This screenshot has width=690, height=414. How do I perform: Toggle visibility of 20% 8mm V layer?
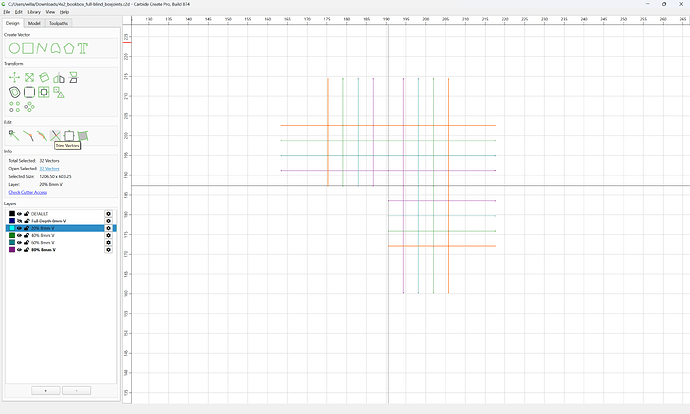(19, 228)
